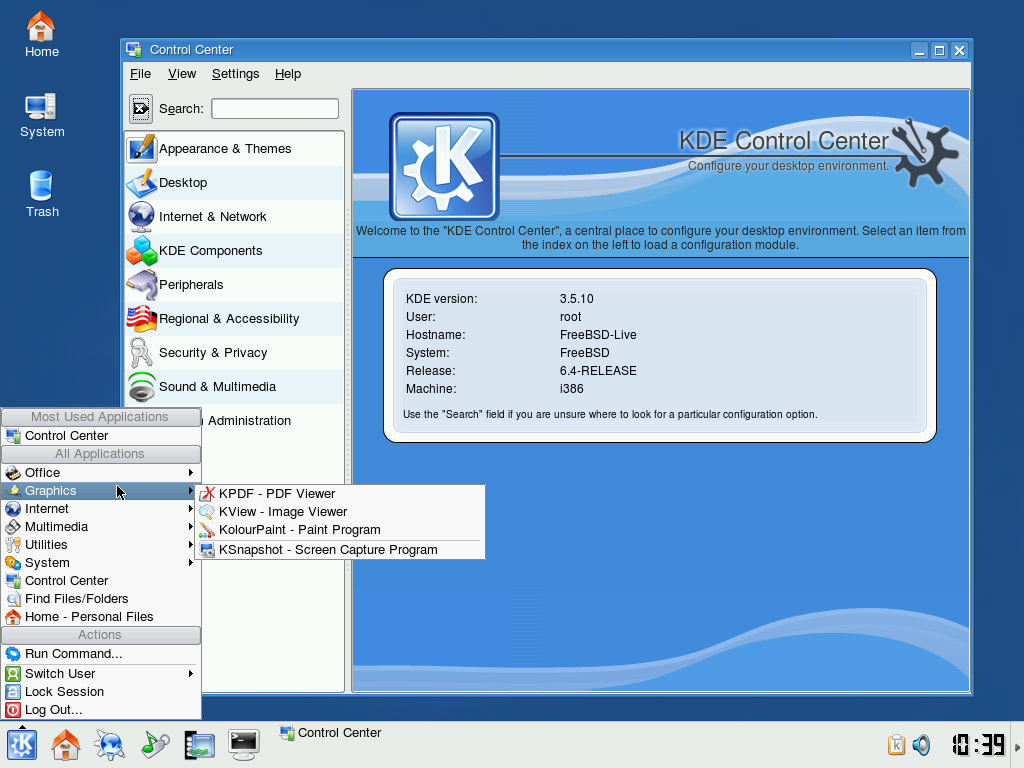Click the Klipper clipboard tray icon
This screenshot has height=768, width=1024.
click(x=897, y=745)
